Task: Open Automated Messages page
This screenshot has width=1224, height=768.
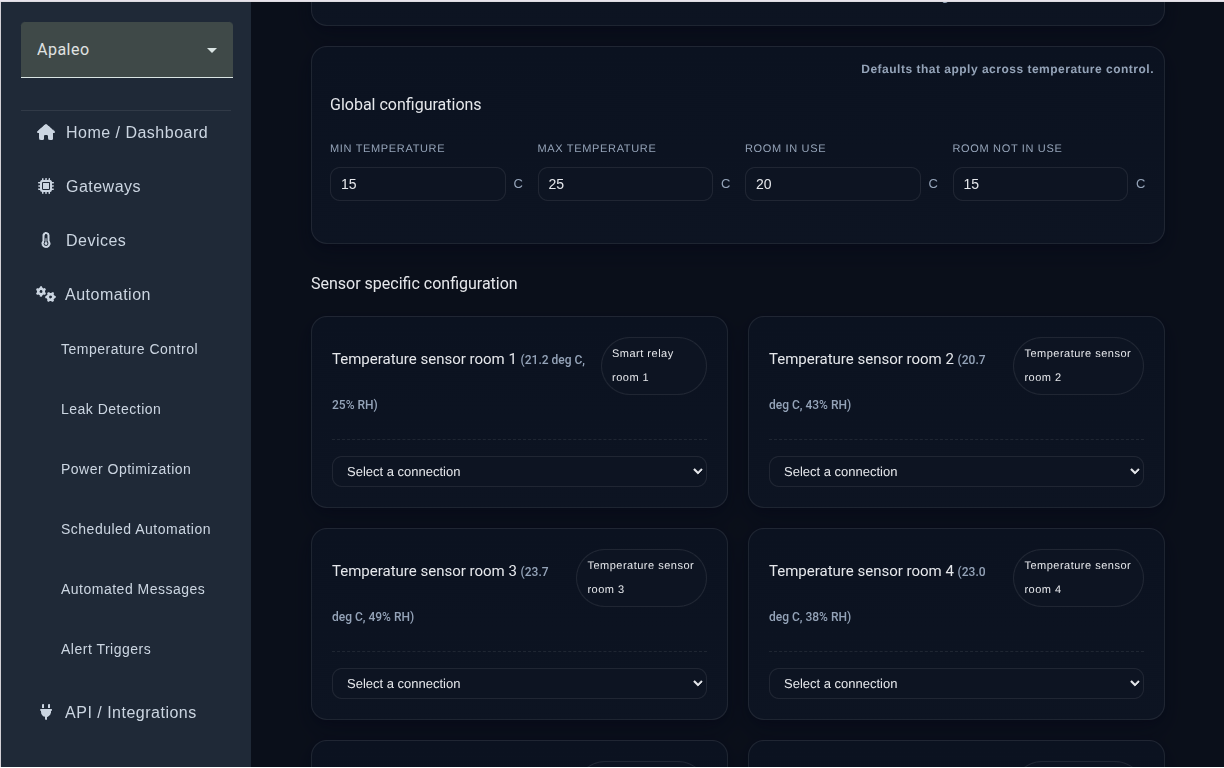Action: [133, 589]
